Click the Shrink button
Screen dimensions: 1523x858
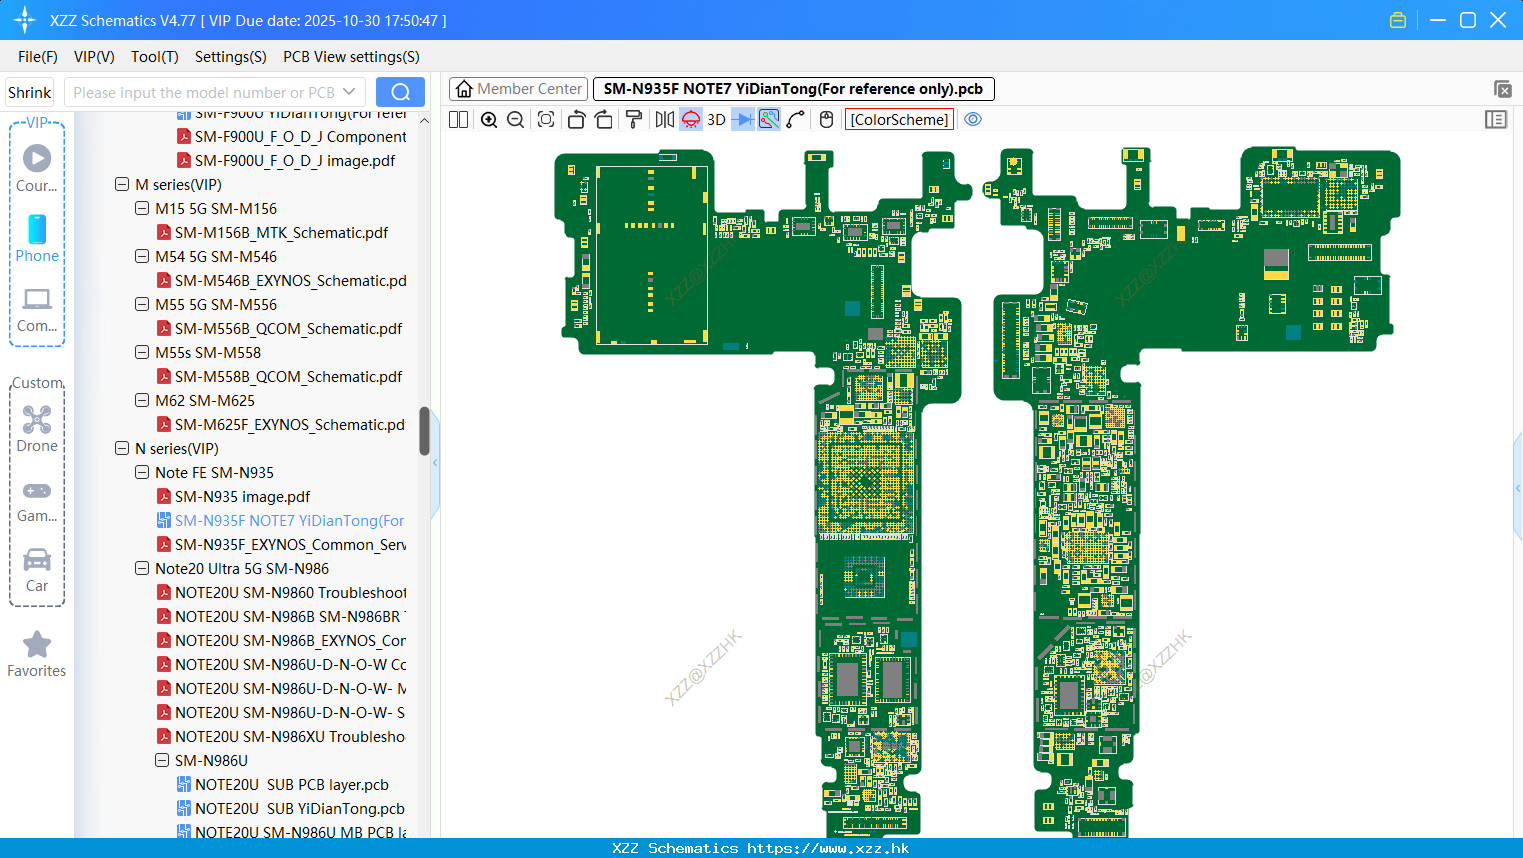pyautogui.click(x=29, y=92)
